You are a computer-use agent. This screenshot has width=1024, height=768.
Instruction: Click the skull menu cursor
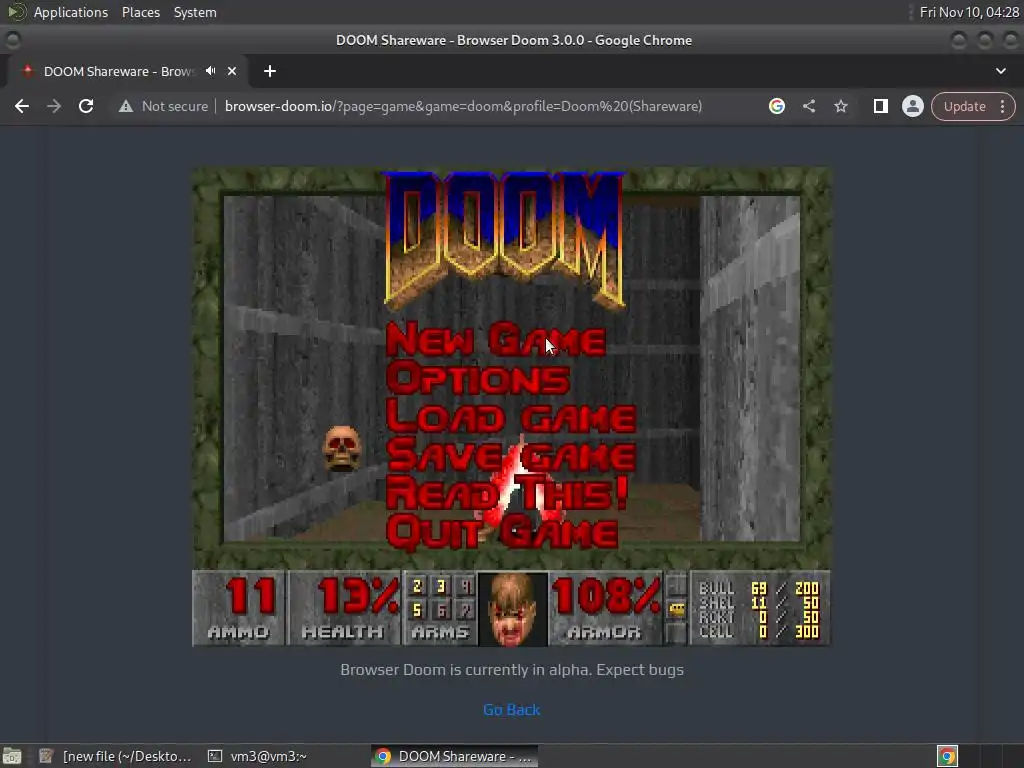point(342,448)
